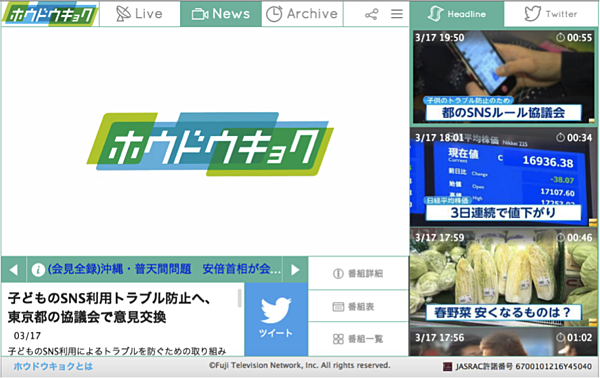Click the ホウドウキョク logo at top left
The image size is (600, 378).
coord(50,14)
